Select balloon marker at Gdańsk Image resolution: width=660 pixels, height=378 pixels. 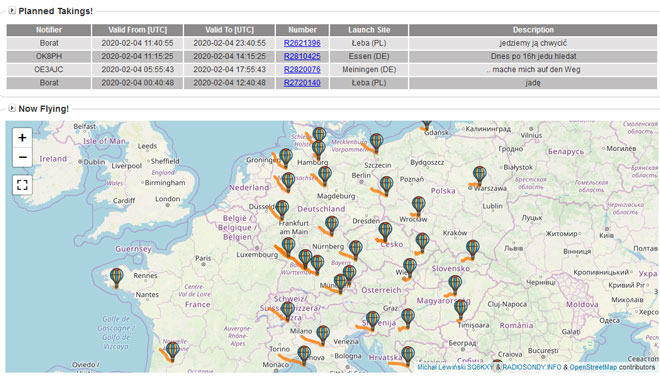coord(427,124)
